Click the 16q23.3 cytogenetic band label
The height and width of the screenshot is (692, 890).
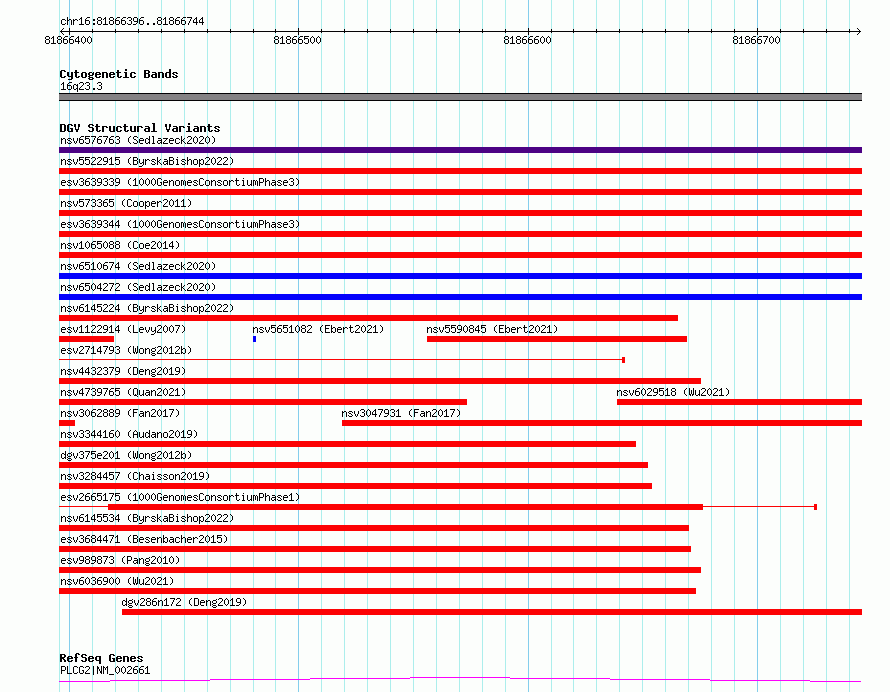click(x=81, y=86)
